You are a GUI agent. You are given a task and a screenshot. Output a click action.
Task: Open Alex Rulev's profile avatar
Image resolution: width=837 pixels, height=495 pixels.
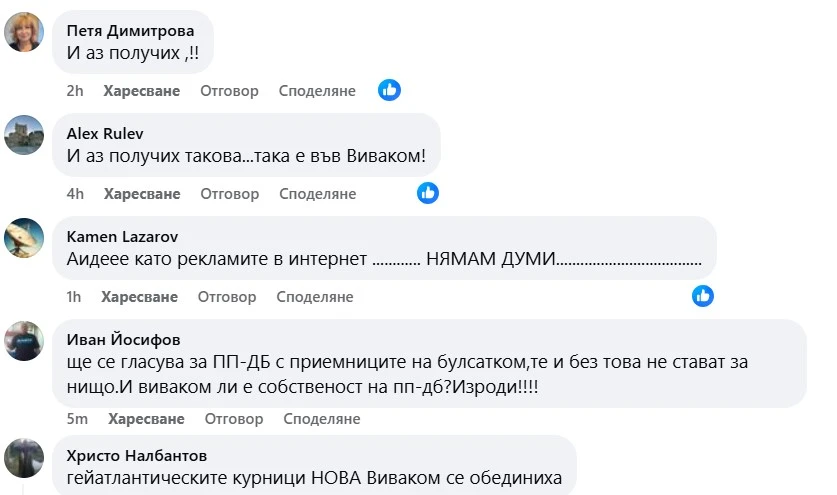(x=24, y=135)
